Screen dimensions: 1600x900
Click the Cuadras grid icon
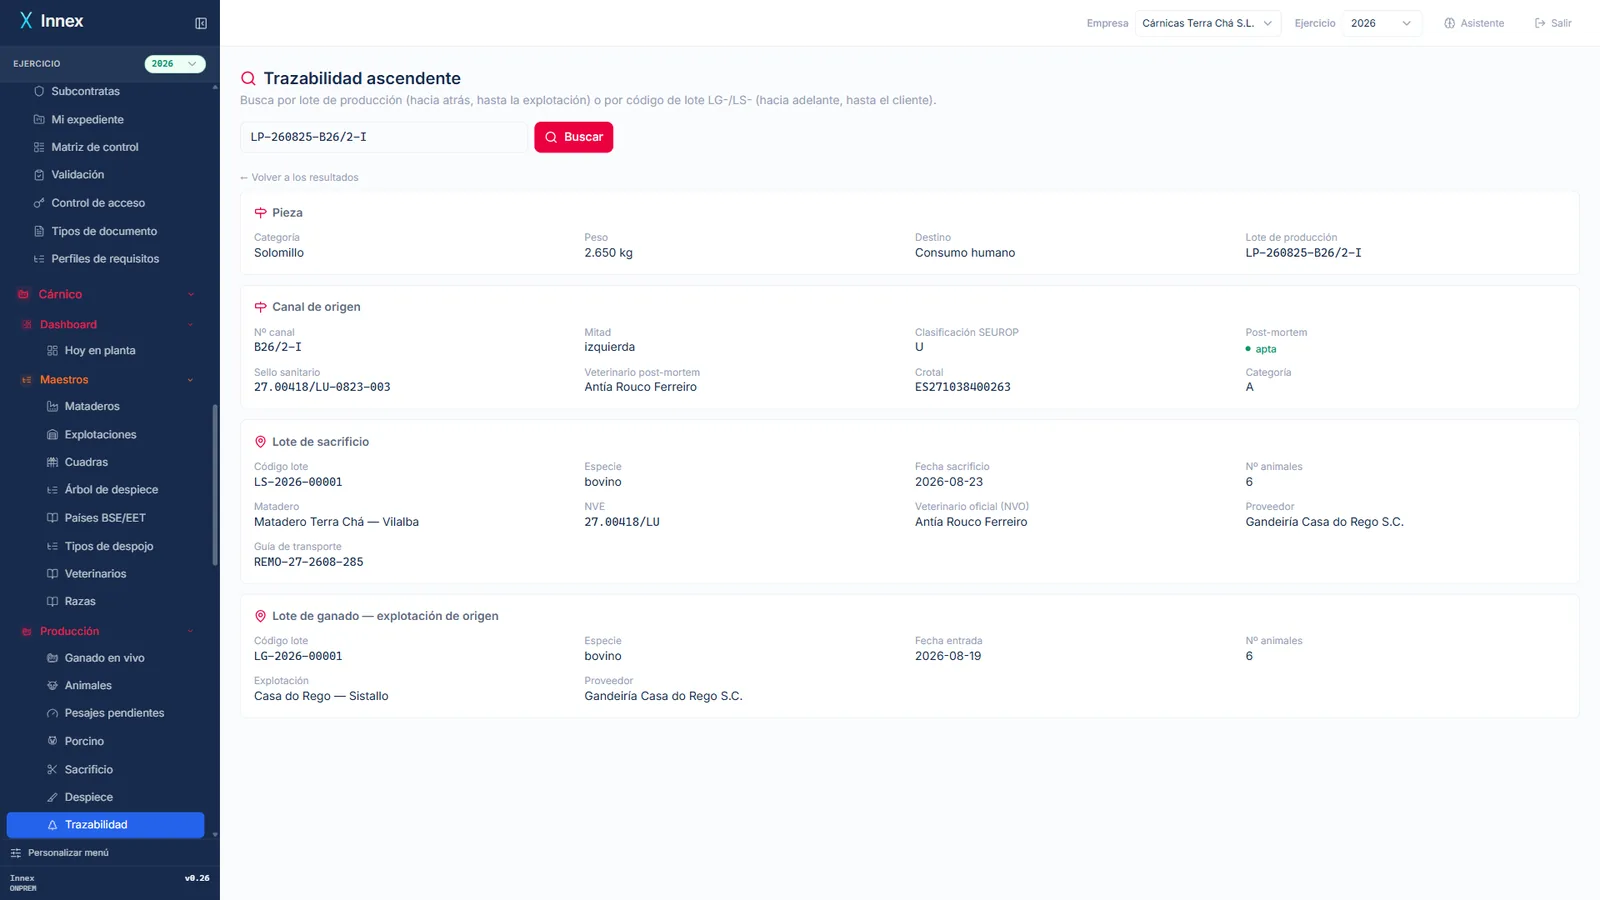[x=52, y=462]
